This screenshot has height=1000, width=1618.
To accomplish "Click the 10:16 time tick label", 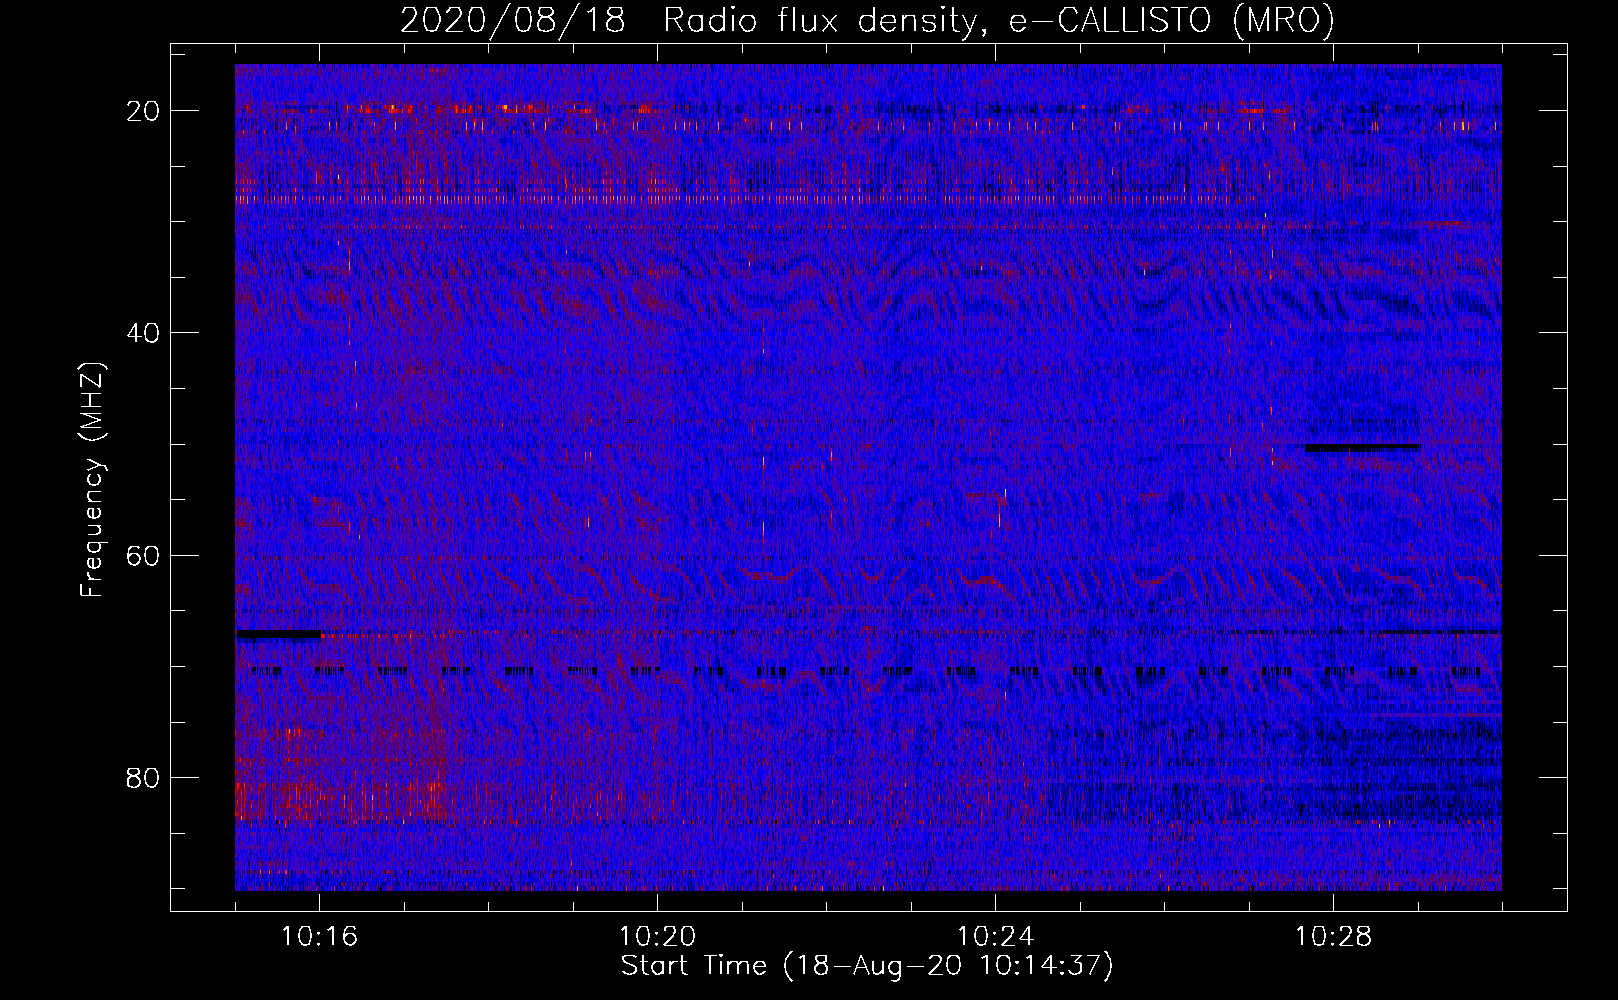I will pos(319,937).
